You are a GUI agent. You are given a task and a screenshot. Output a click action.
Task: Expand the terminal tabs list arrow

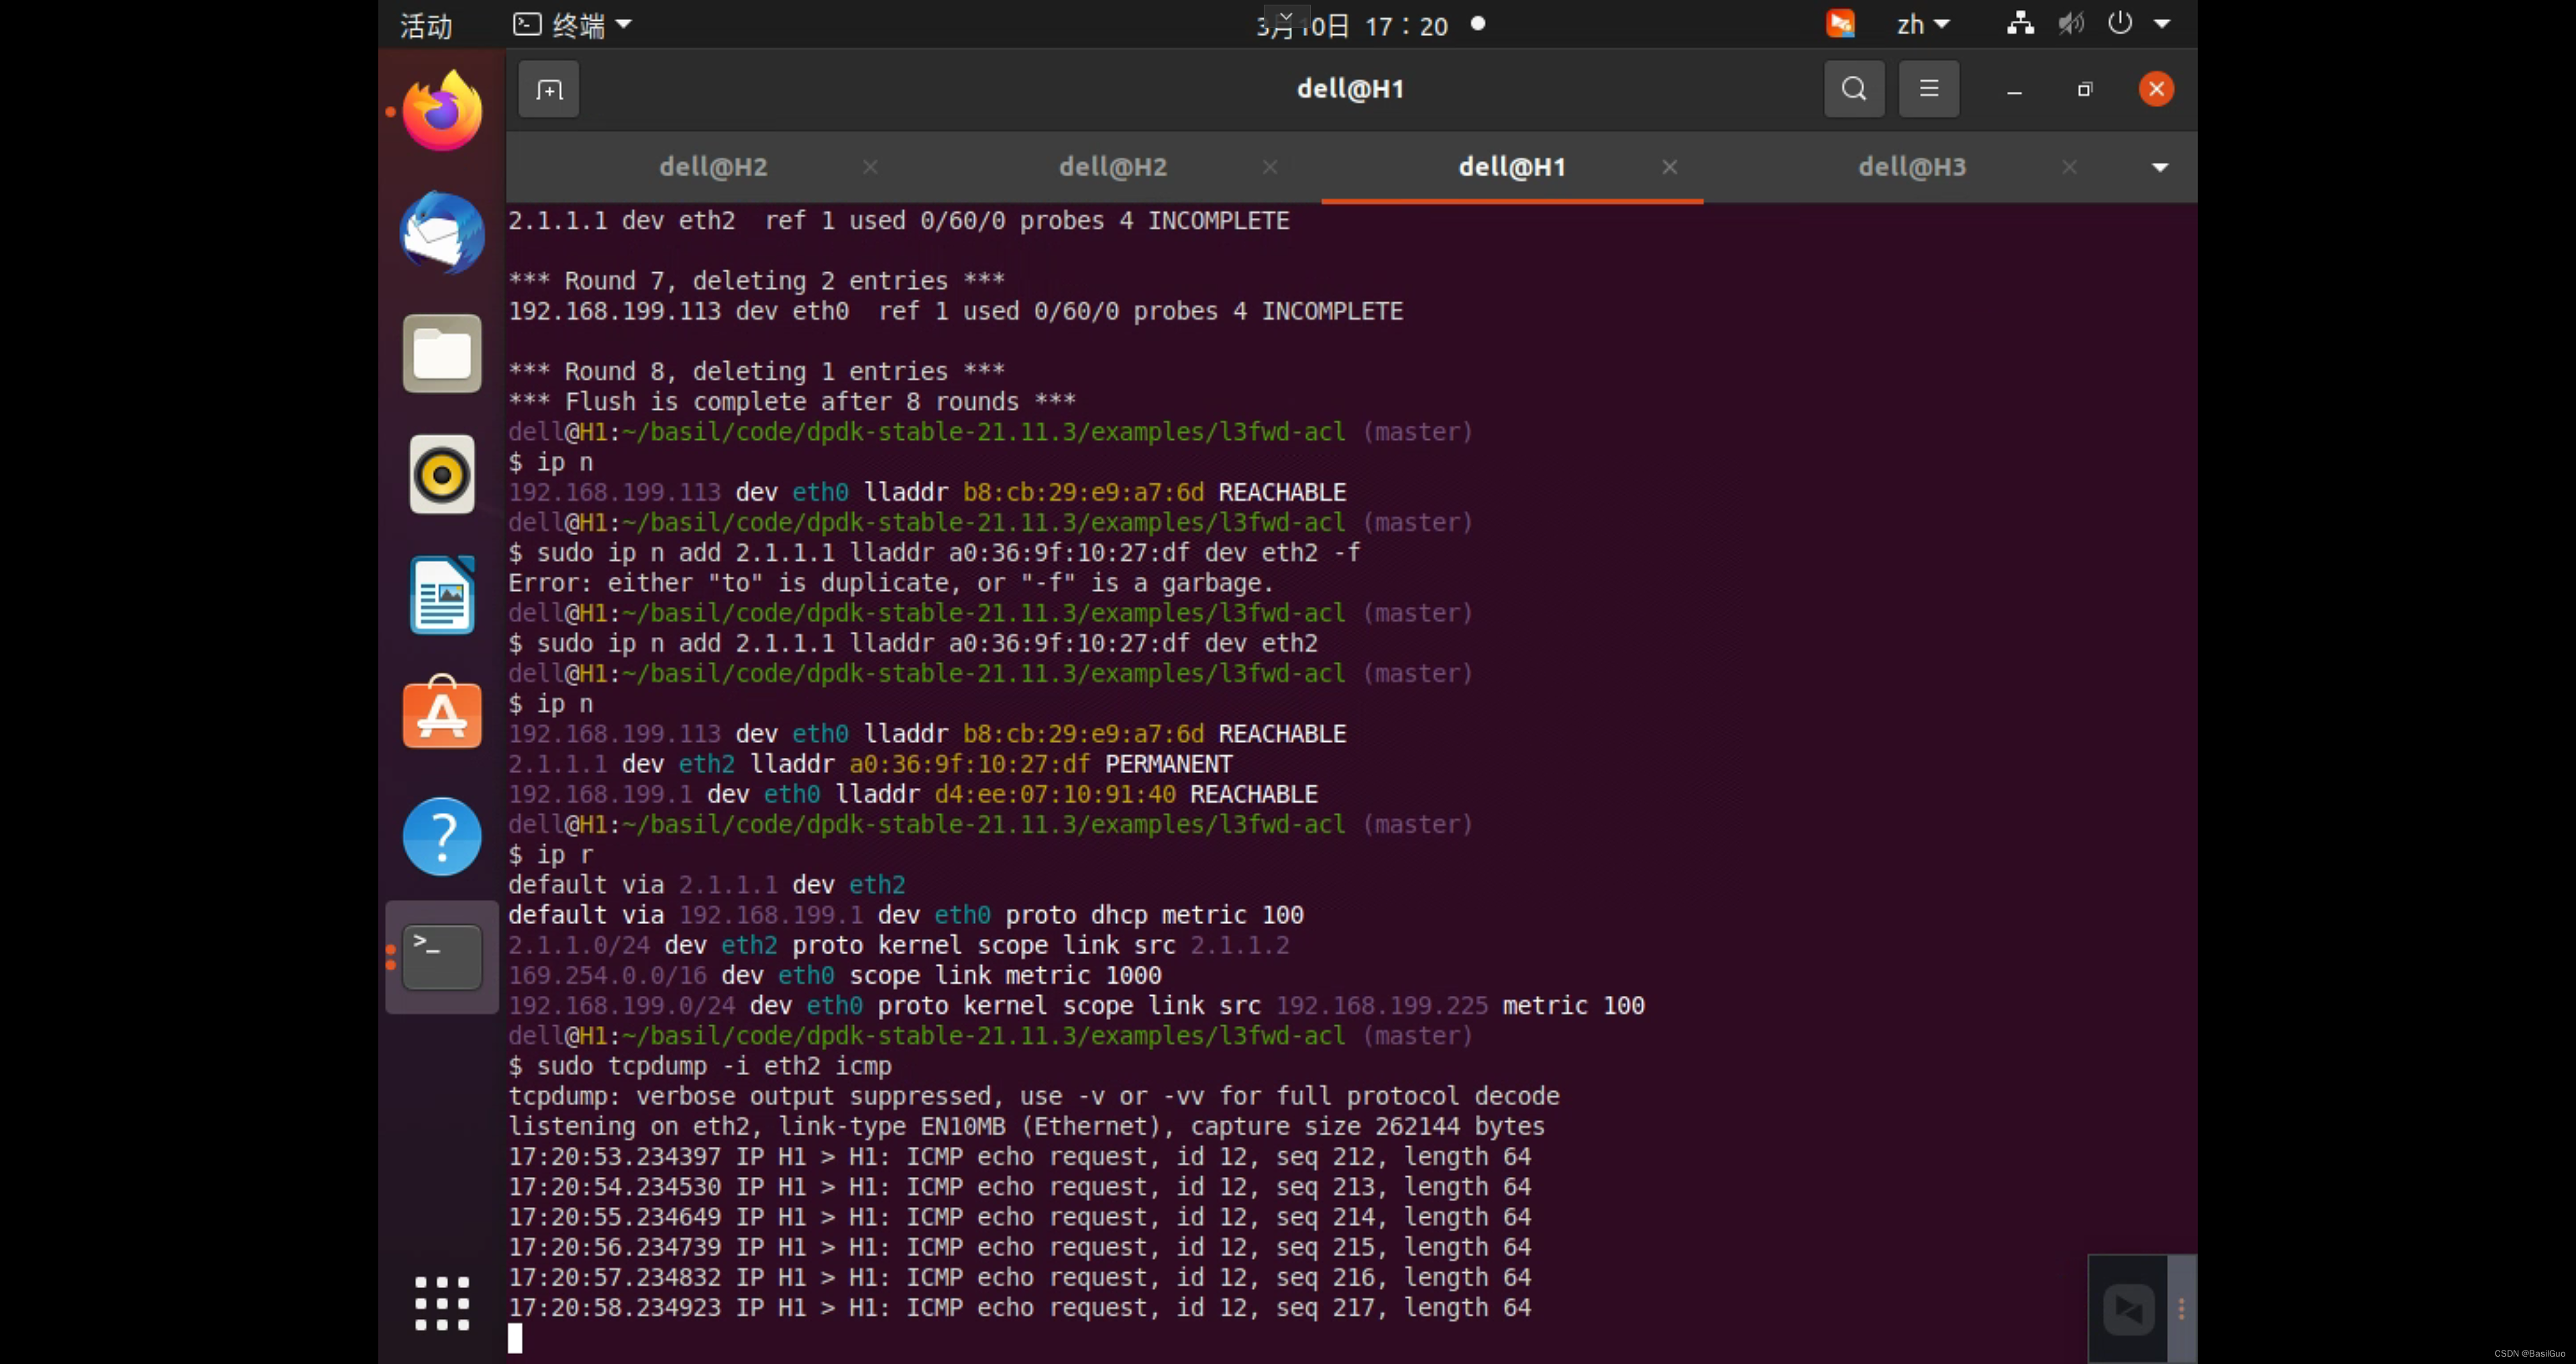(x=2160, y=167)
